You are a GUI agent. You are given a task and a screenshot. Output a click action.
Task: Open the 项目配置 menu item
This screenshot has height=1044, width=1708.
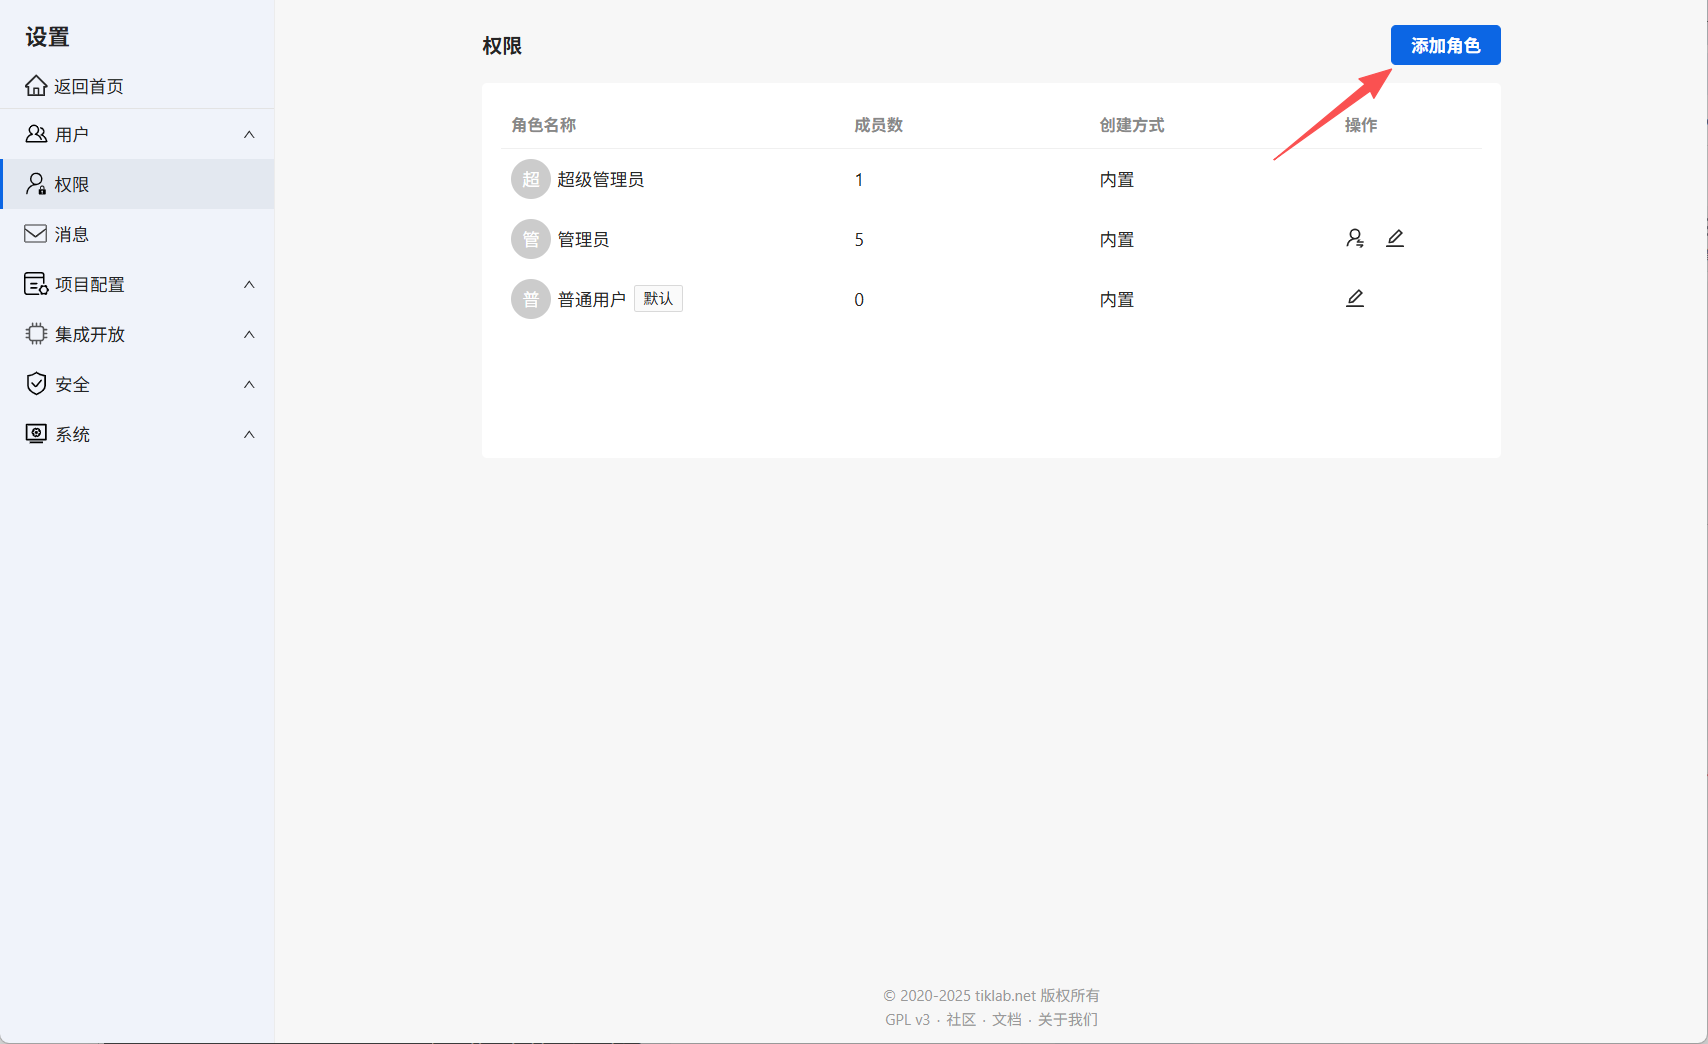pos(137,284)
